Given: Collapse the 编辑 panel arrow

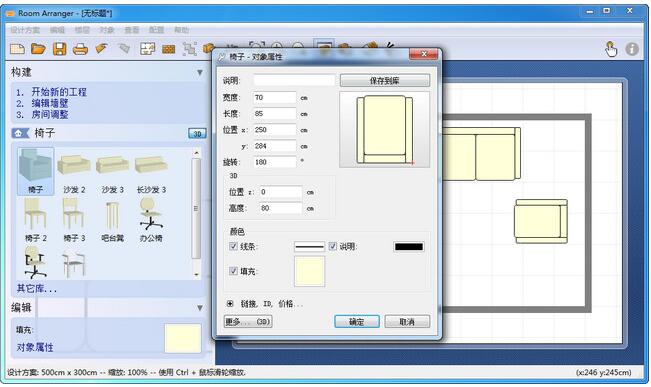Looking at the screenshot, I should pos(200,308).
